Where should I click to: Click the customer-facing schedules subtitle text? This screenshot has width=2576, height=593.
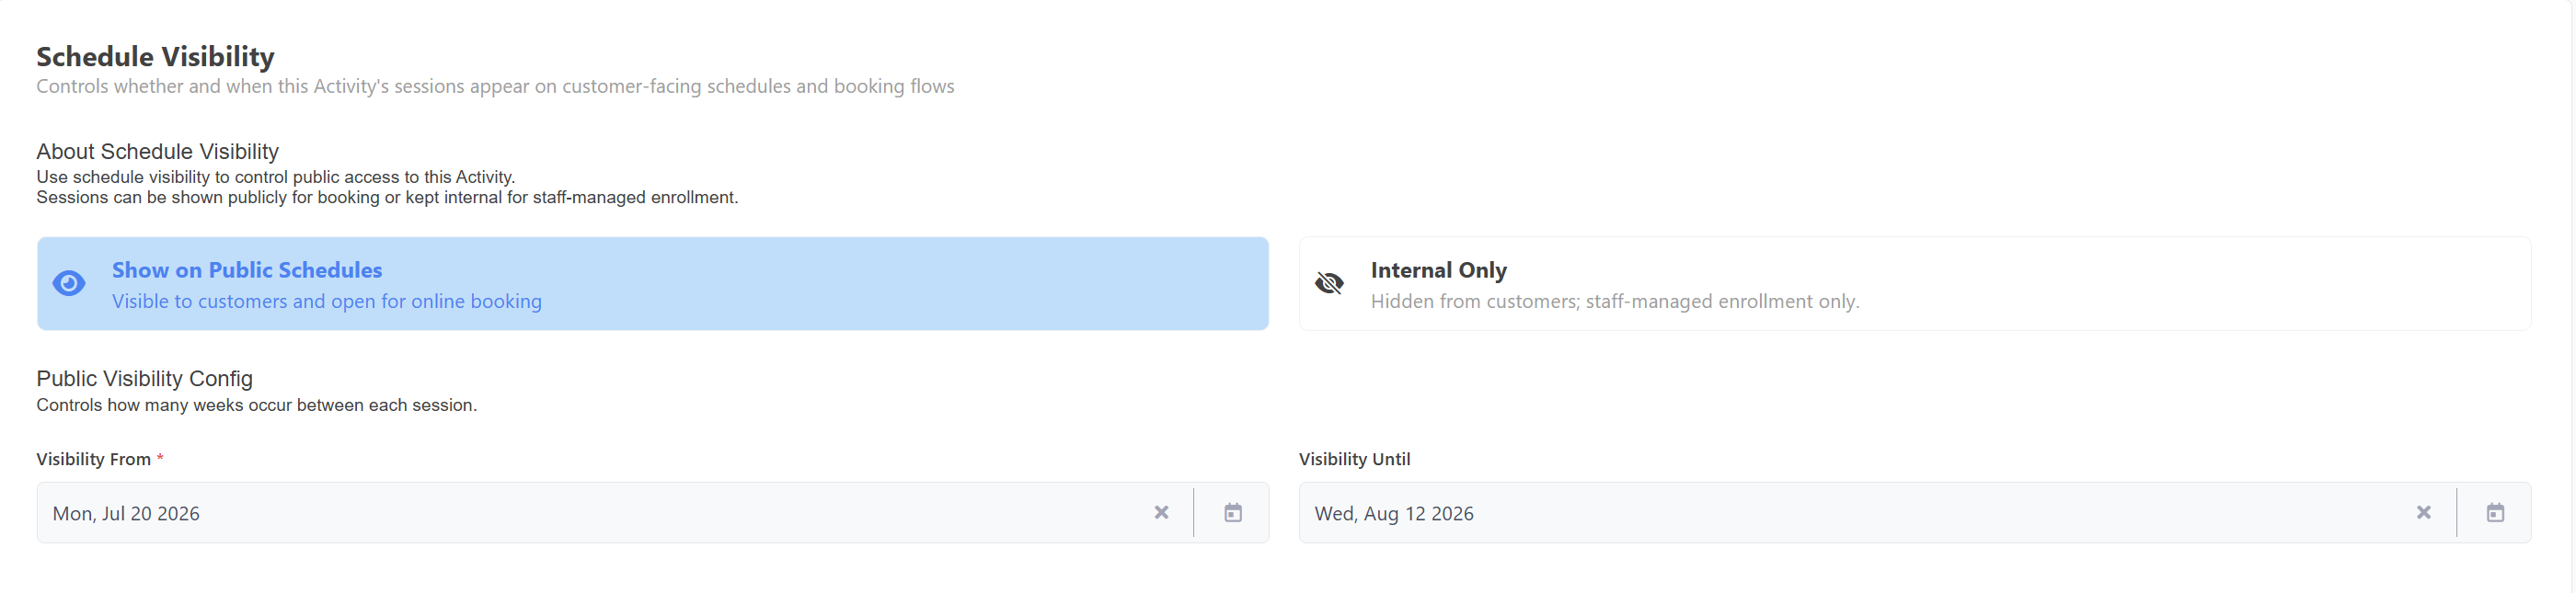point(495,86)
